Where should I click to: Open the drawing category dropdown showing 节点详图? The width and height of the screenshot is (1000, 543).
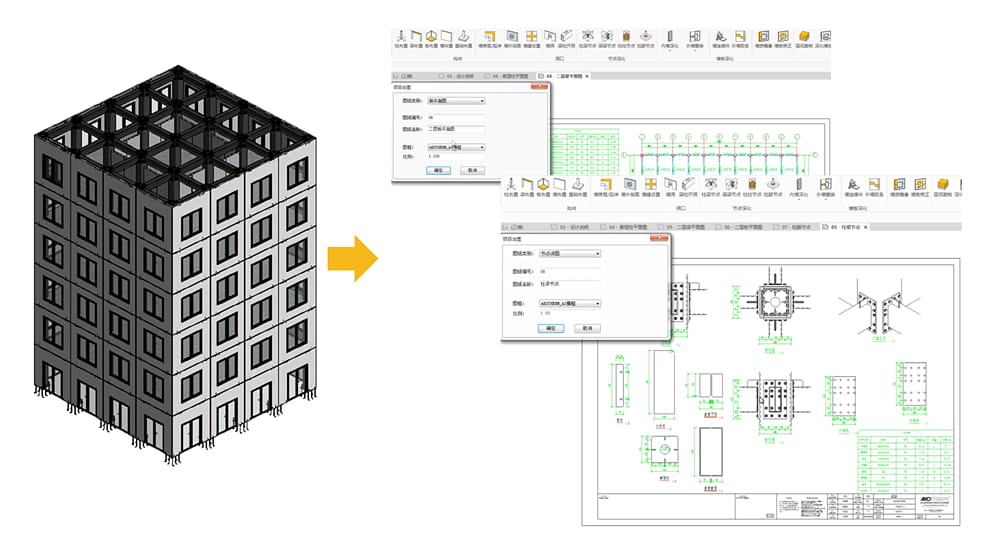click(570, 254)
